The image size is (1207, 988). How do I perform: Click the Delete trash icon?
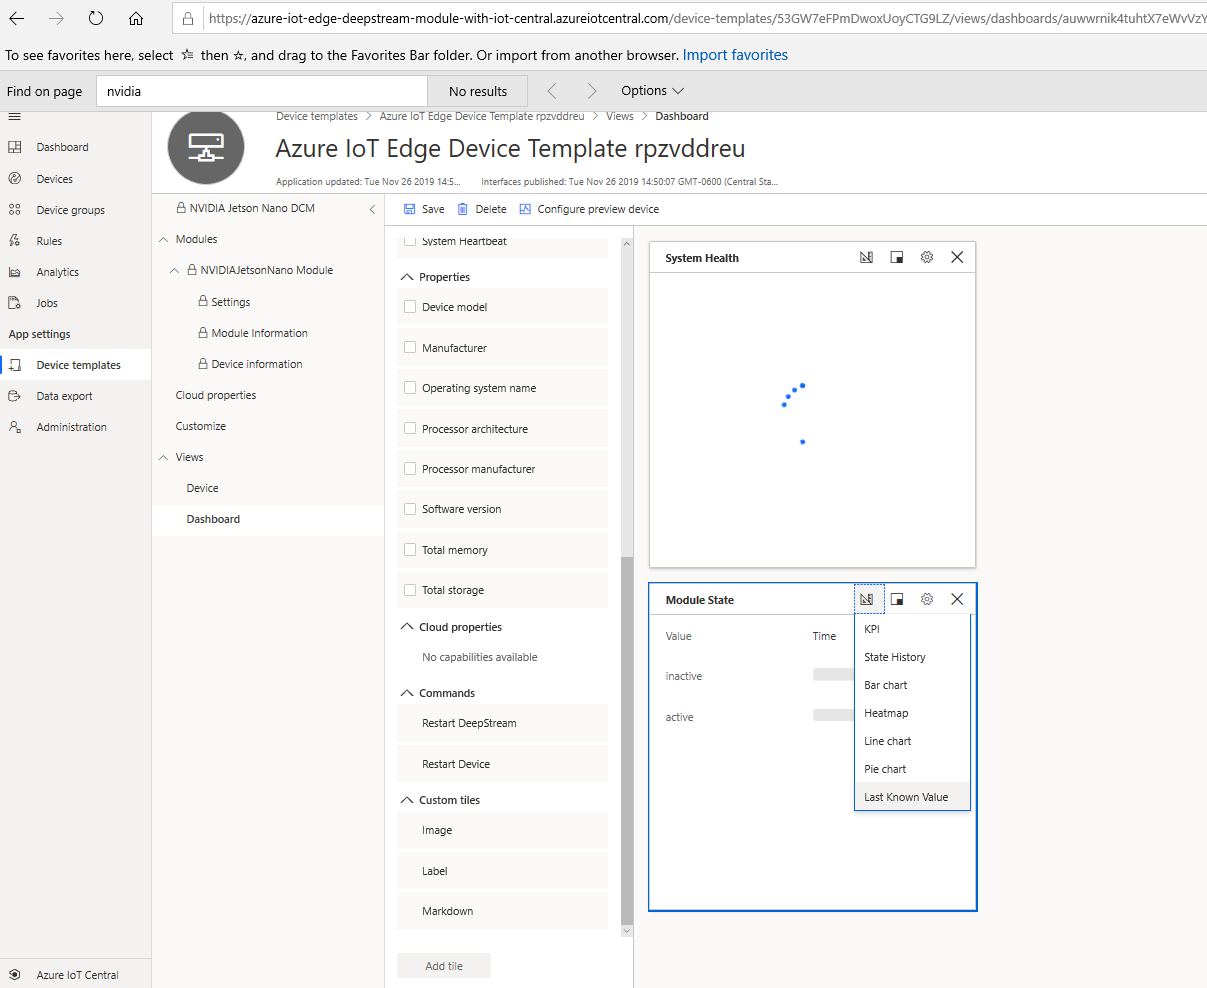pyautogui.click(x=462, y=209)
